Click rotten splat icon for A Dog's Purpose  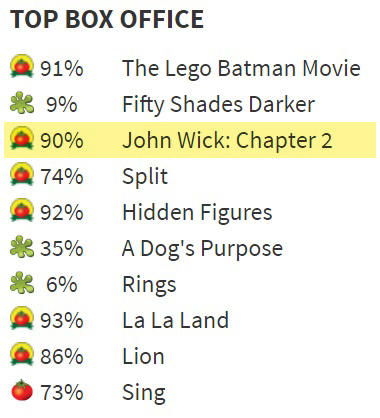[22, 247]
